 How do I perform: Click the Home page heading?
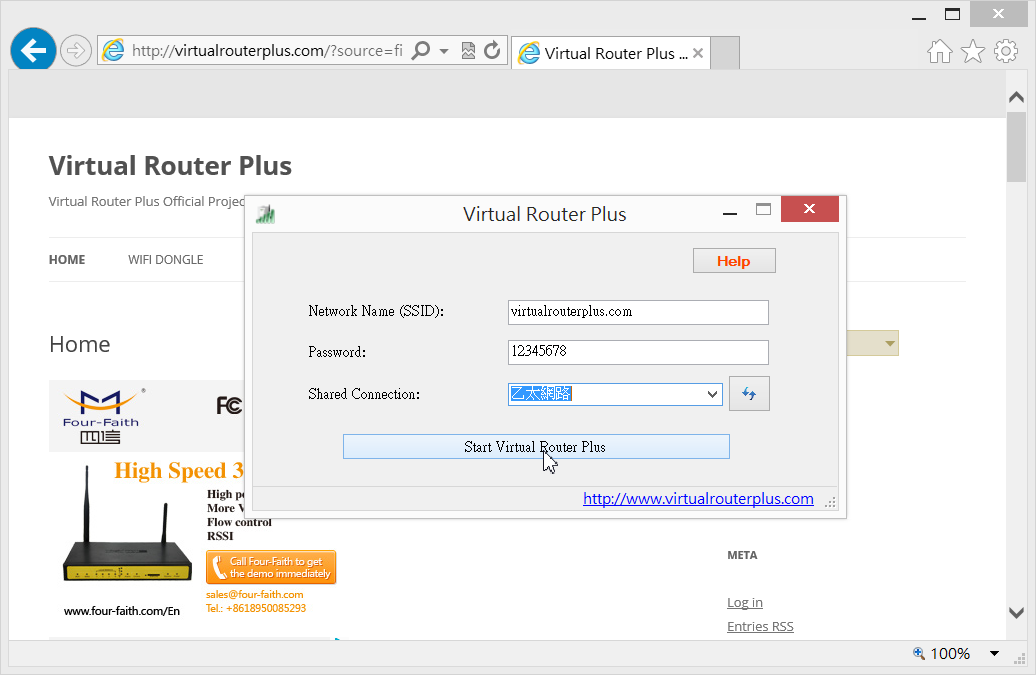[x=80, y=344]
